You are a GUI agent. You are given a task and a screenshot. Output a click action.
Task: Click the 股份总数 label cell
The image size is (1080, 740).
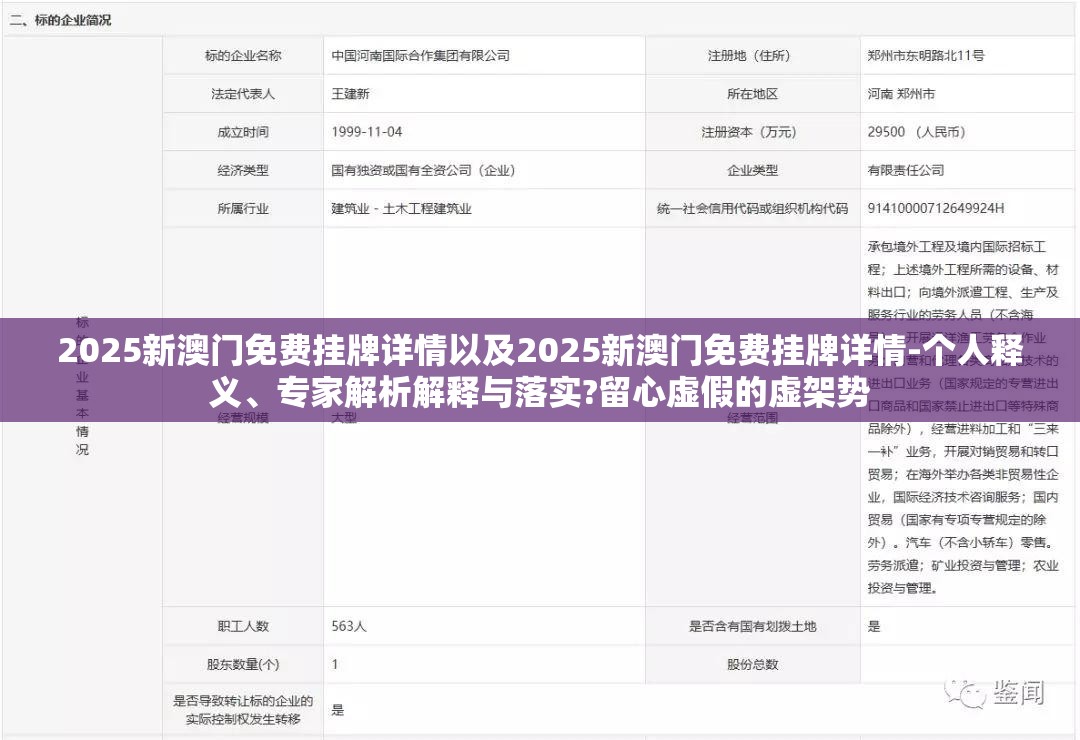(752, 664)
